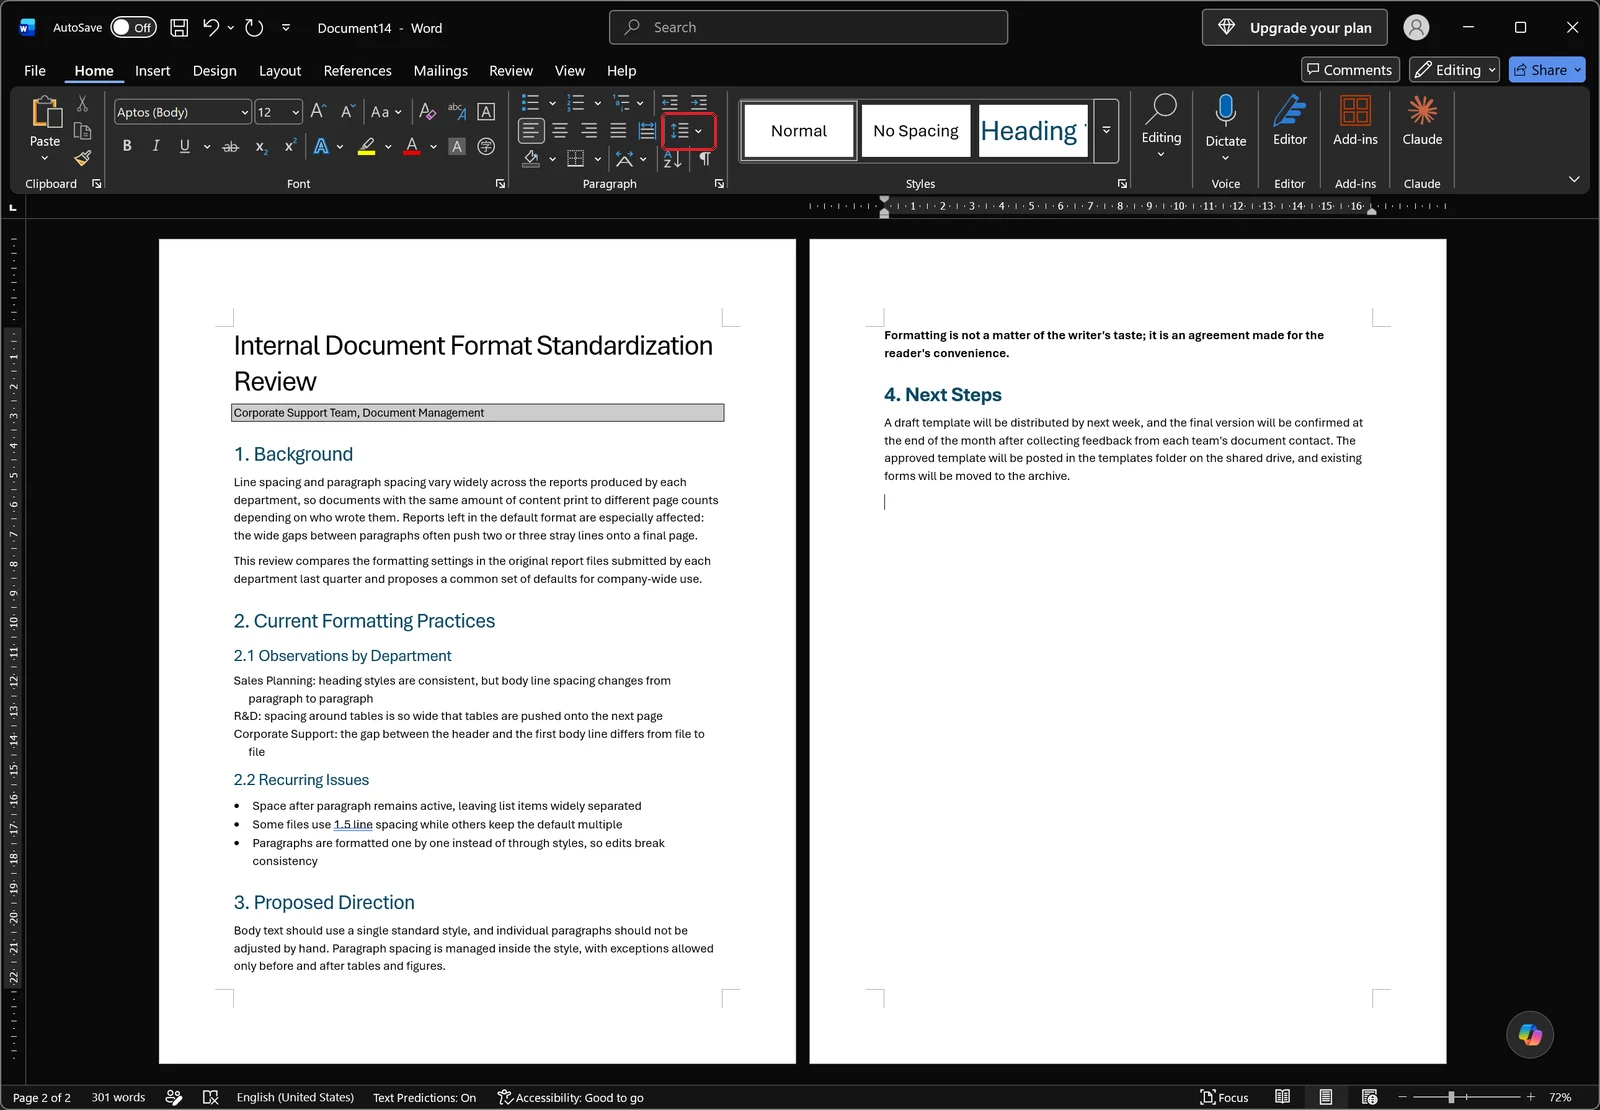
Task: Select the Format Painter brush
Action: [82, 158]
